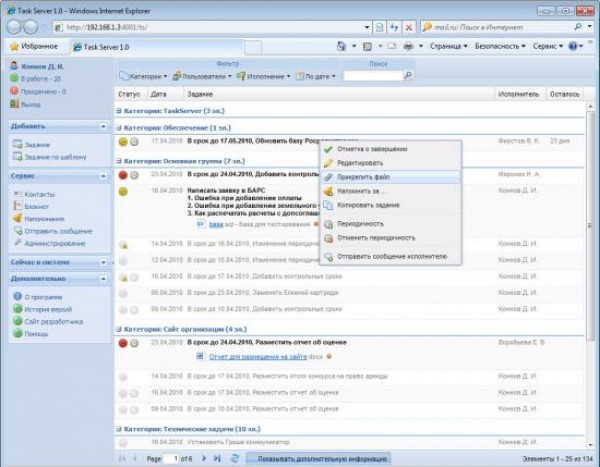This screenshot has width=600, height=467.
Task: Sort by the 'Статус' column header
Action: (129, 94)
